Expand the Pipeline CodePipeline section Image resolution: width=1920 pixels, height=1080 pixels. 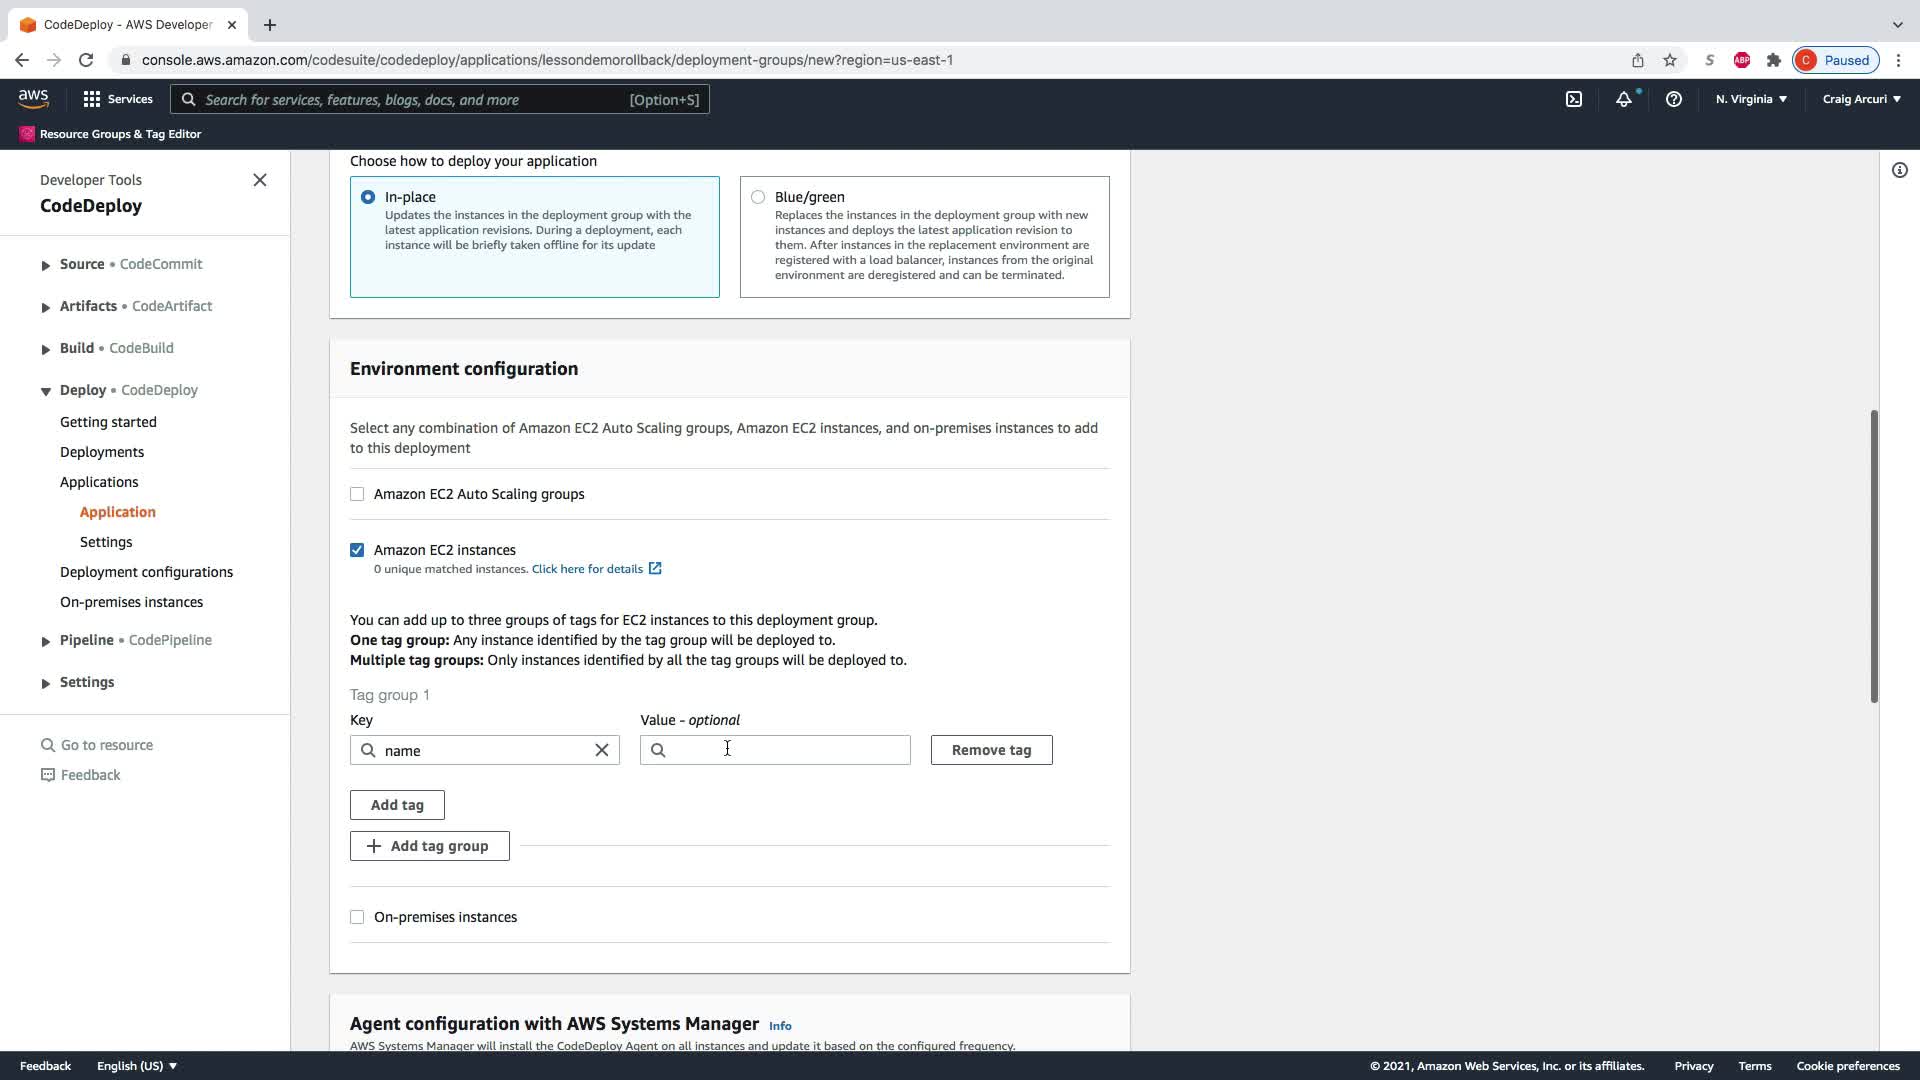point(45,641)
